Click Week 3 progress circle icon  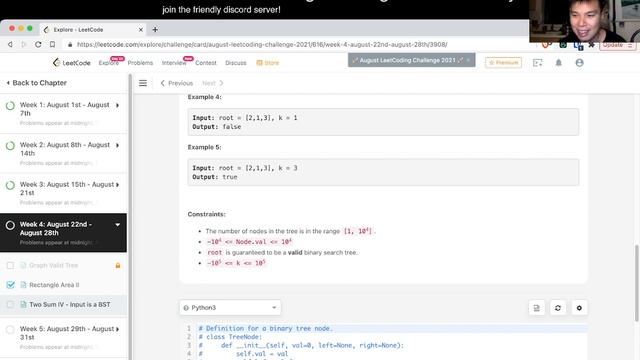(10, 185)
